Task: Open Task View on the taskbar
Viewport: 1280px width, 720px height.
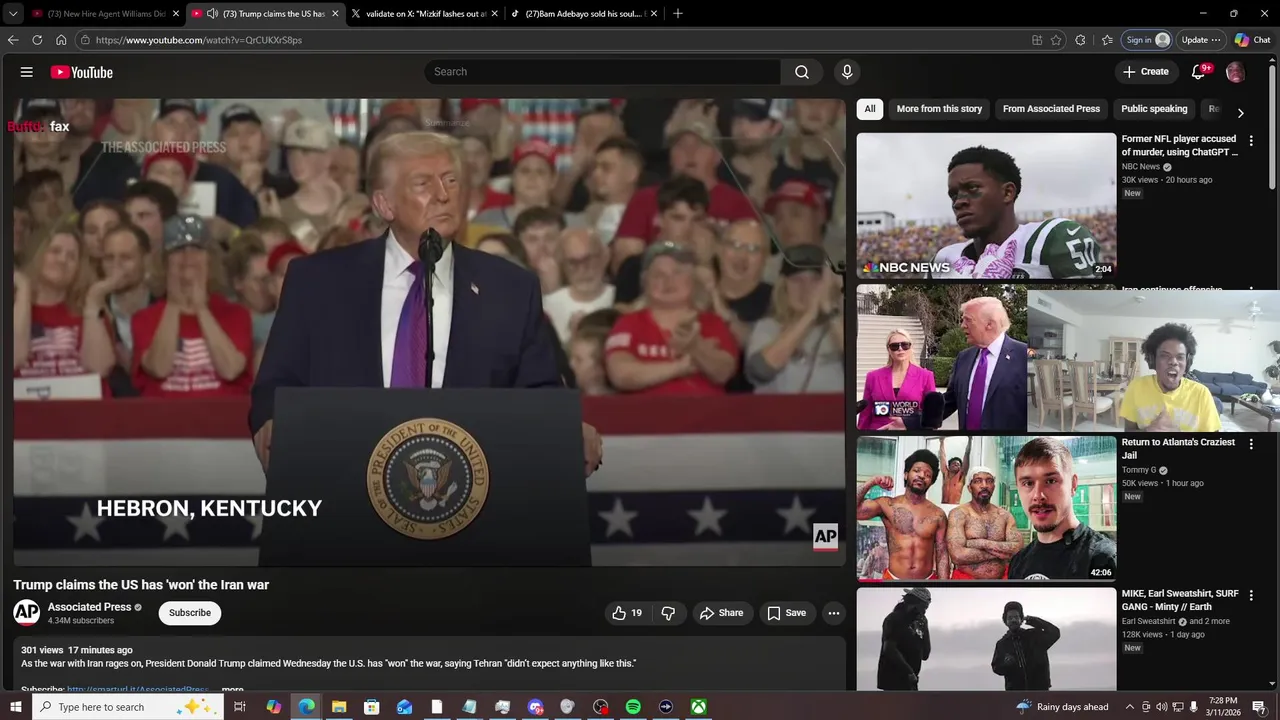Action: pos(240,707)
